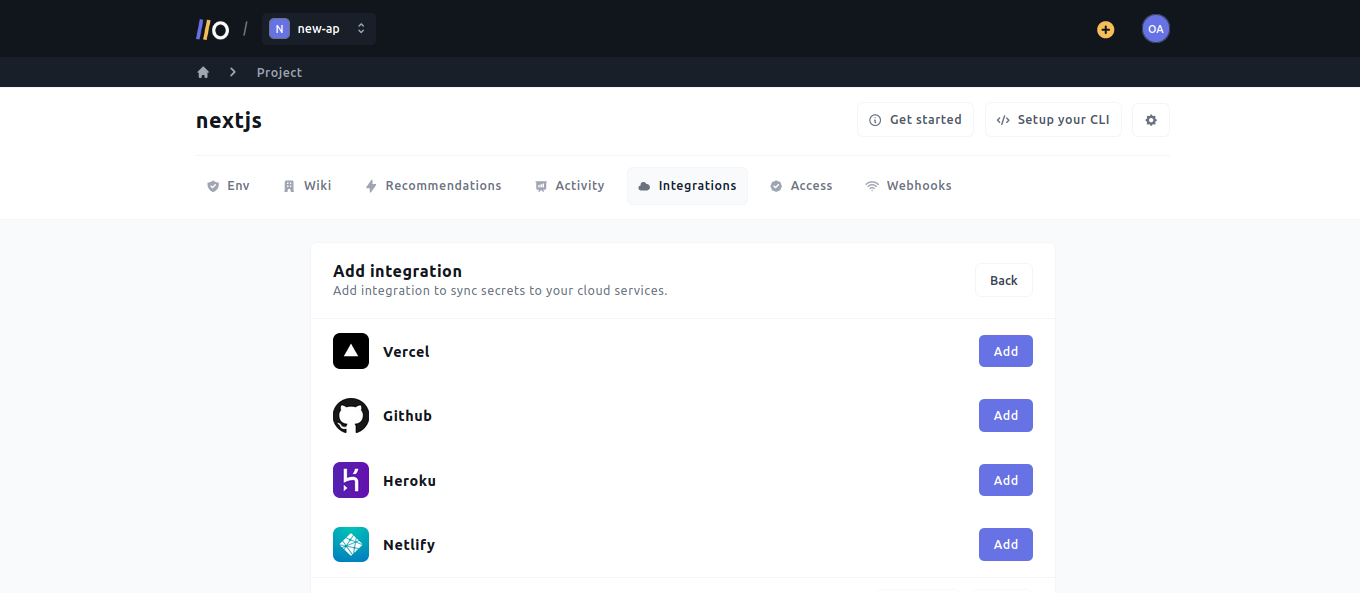
Task: Click the Vercel label text
Action: click(406, 352)
